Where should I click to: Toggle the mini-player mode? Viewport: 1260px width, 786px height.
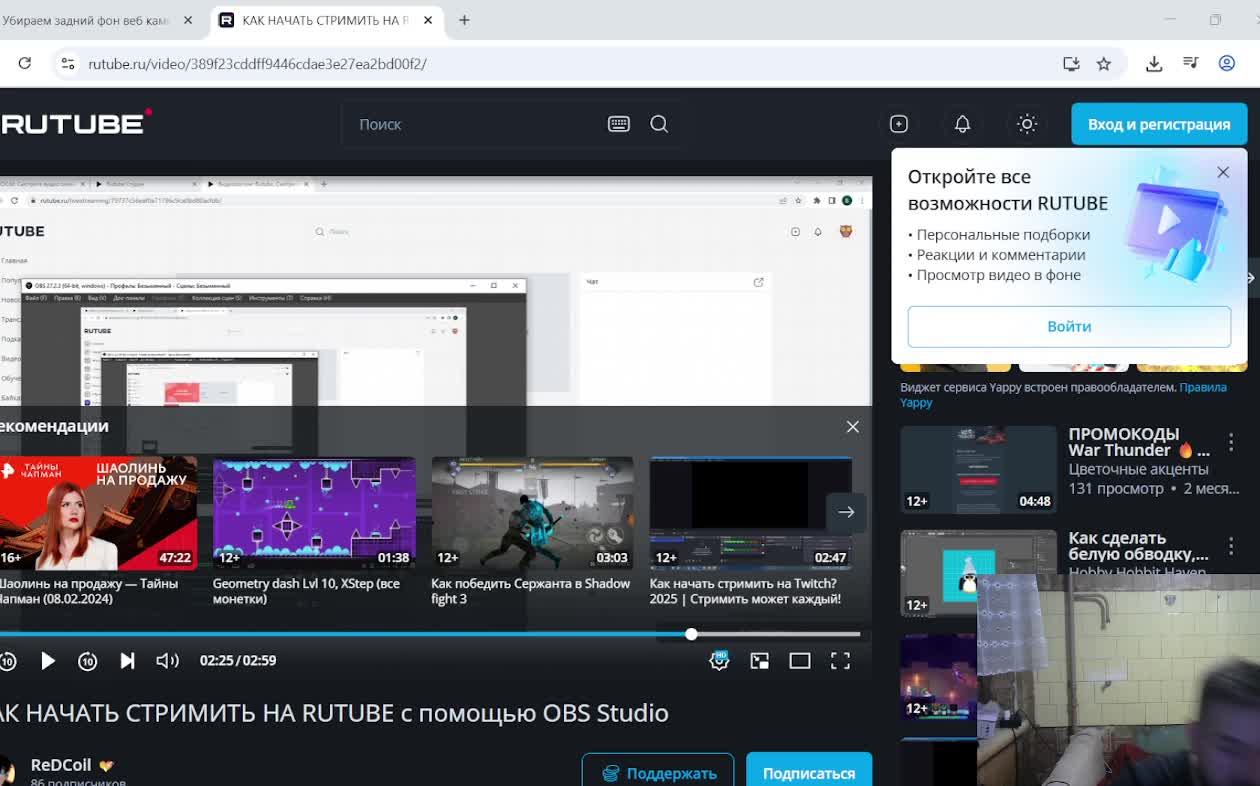pos(760,661)
